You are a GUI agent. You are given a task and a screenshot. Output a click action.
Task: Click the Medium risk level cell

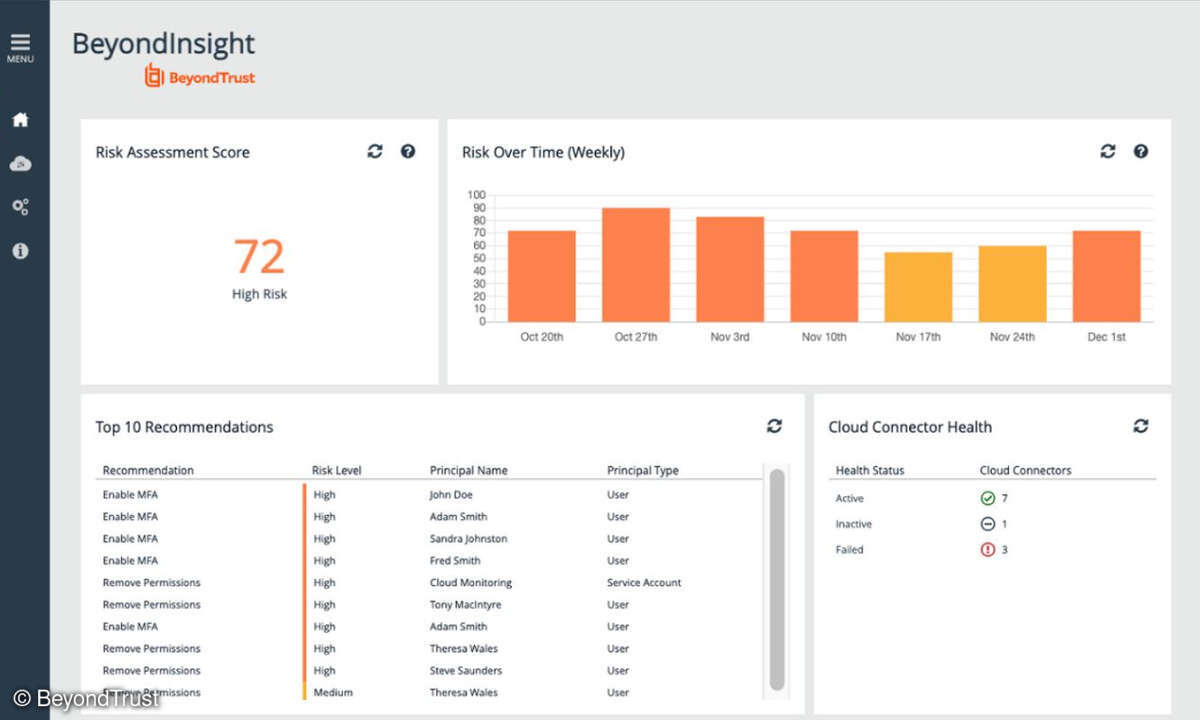(333, 693)
